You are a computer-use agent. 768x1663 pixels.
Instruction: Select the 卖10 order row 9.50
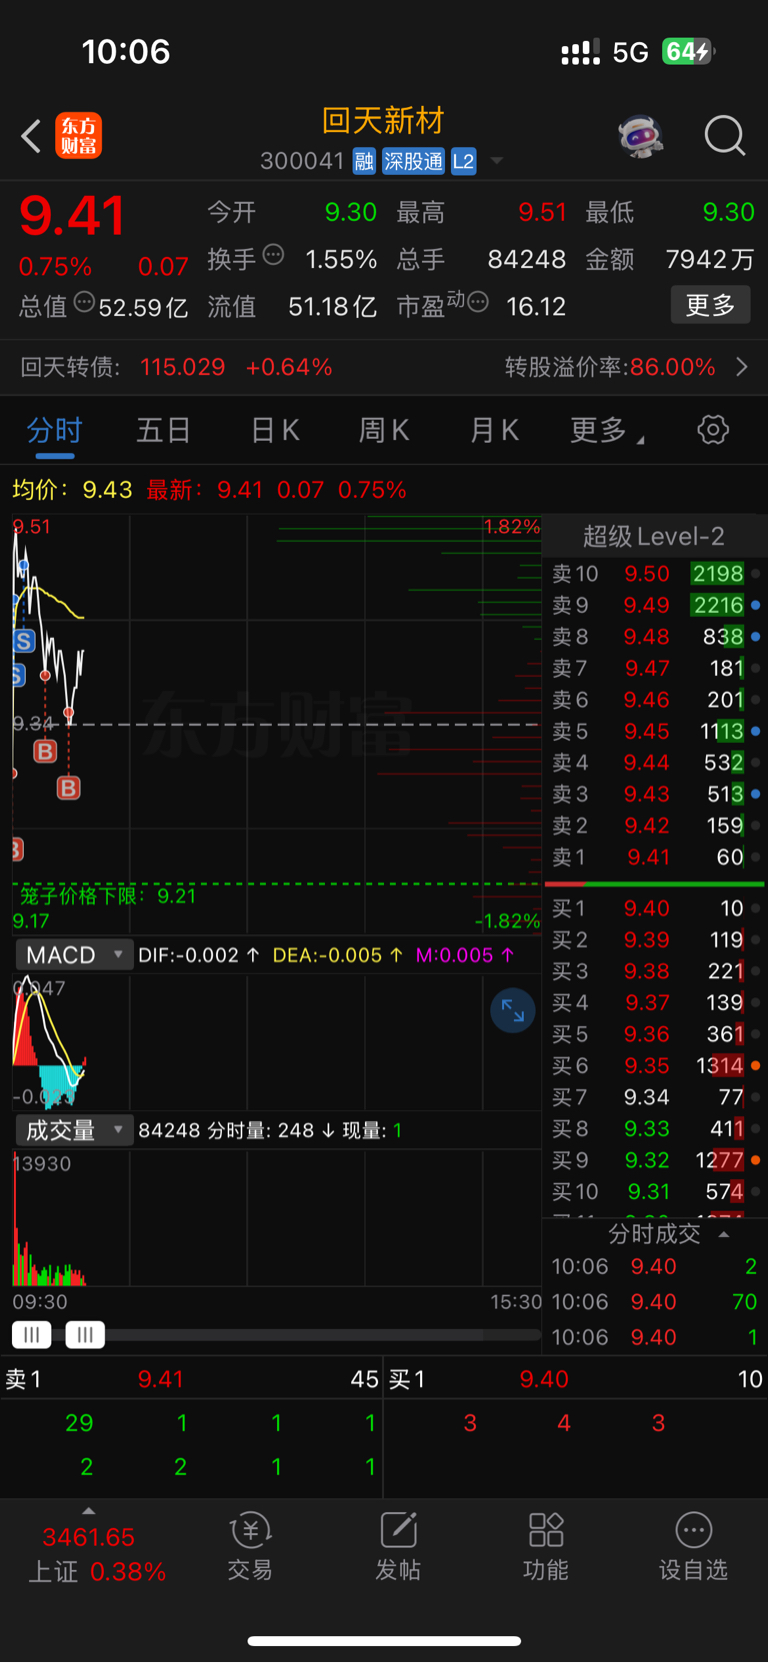click(x=655, y=574)
